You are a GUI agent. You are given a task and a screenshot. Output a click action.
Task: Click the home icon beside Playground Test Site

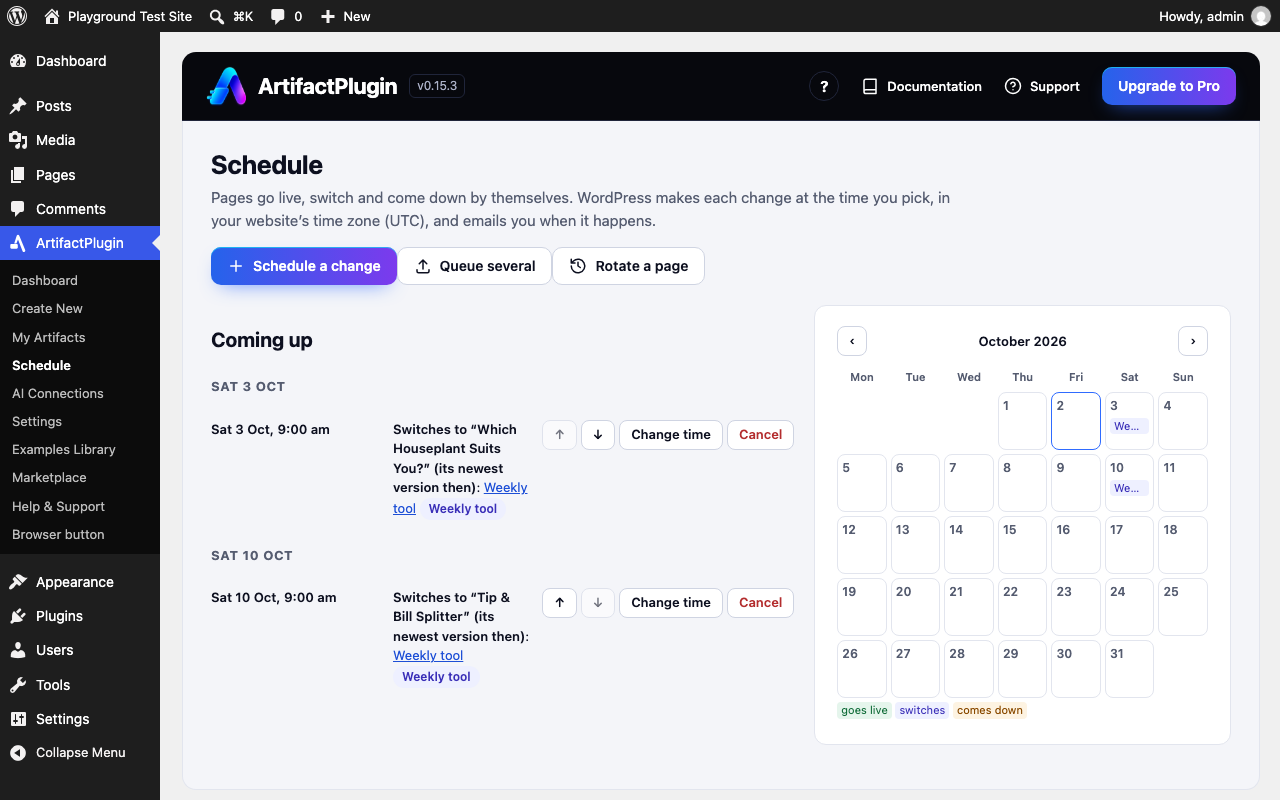(52, 16)
